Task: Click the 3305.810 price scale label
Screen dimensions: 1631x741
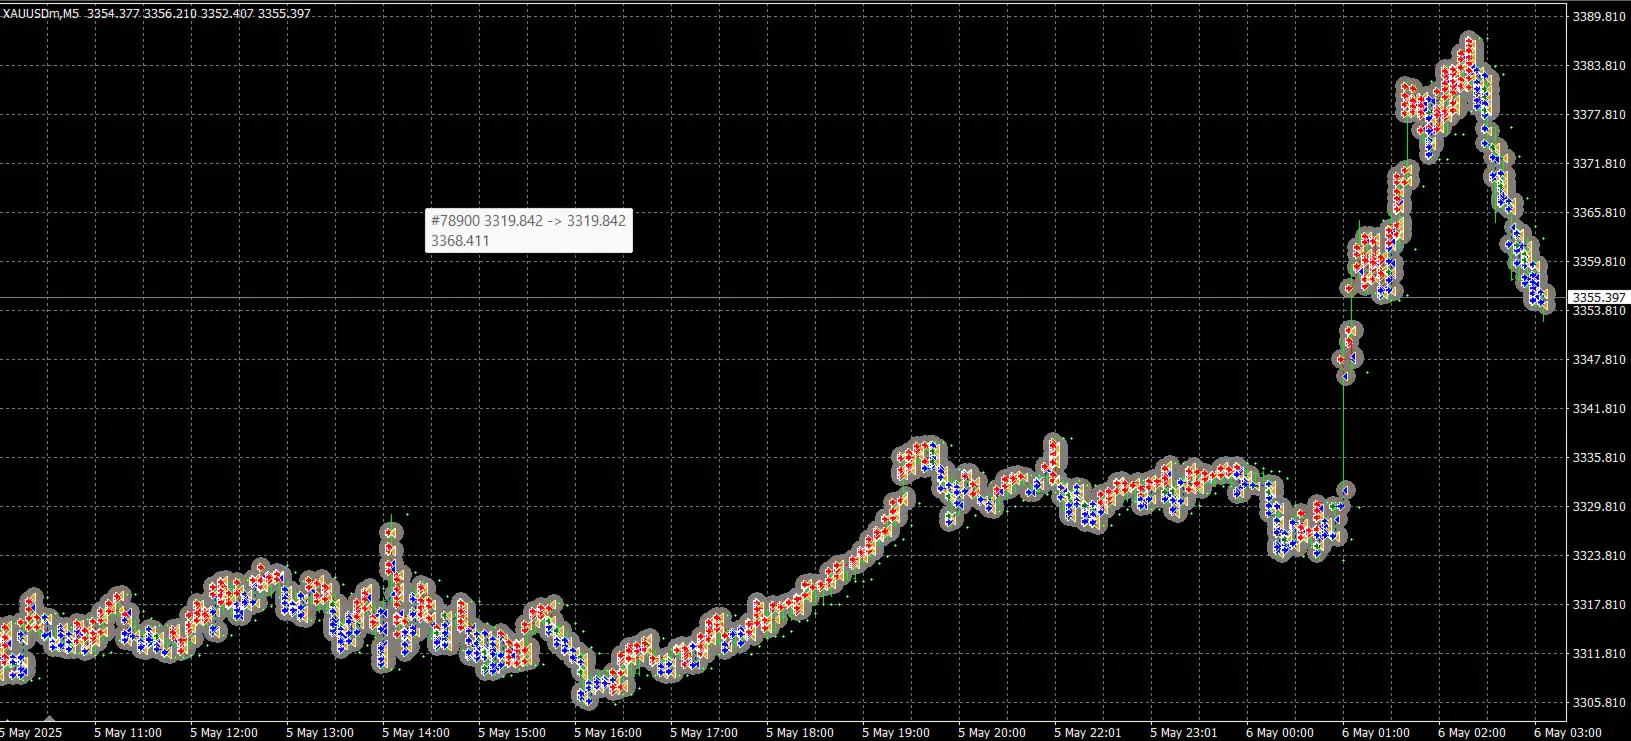Action: pos(1599,703)
